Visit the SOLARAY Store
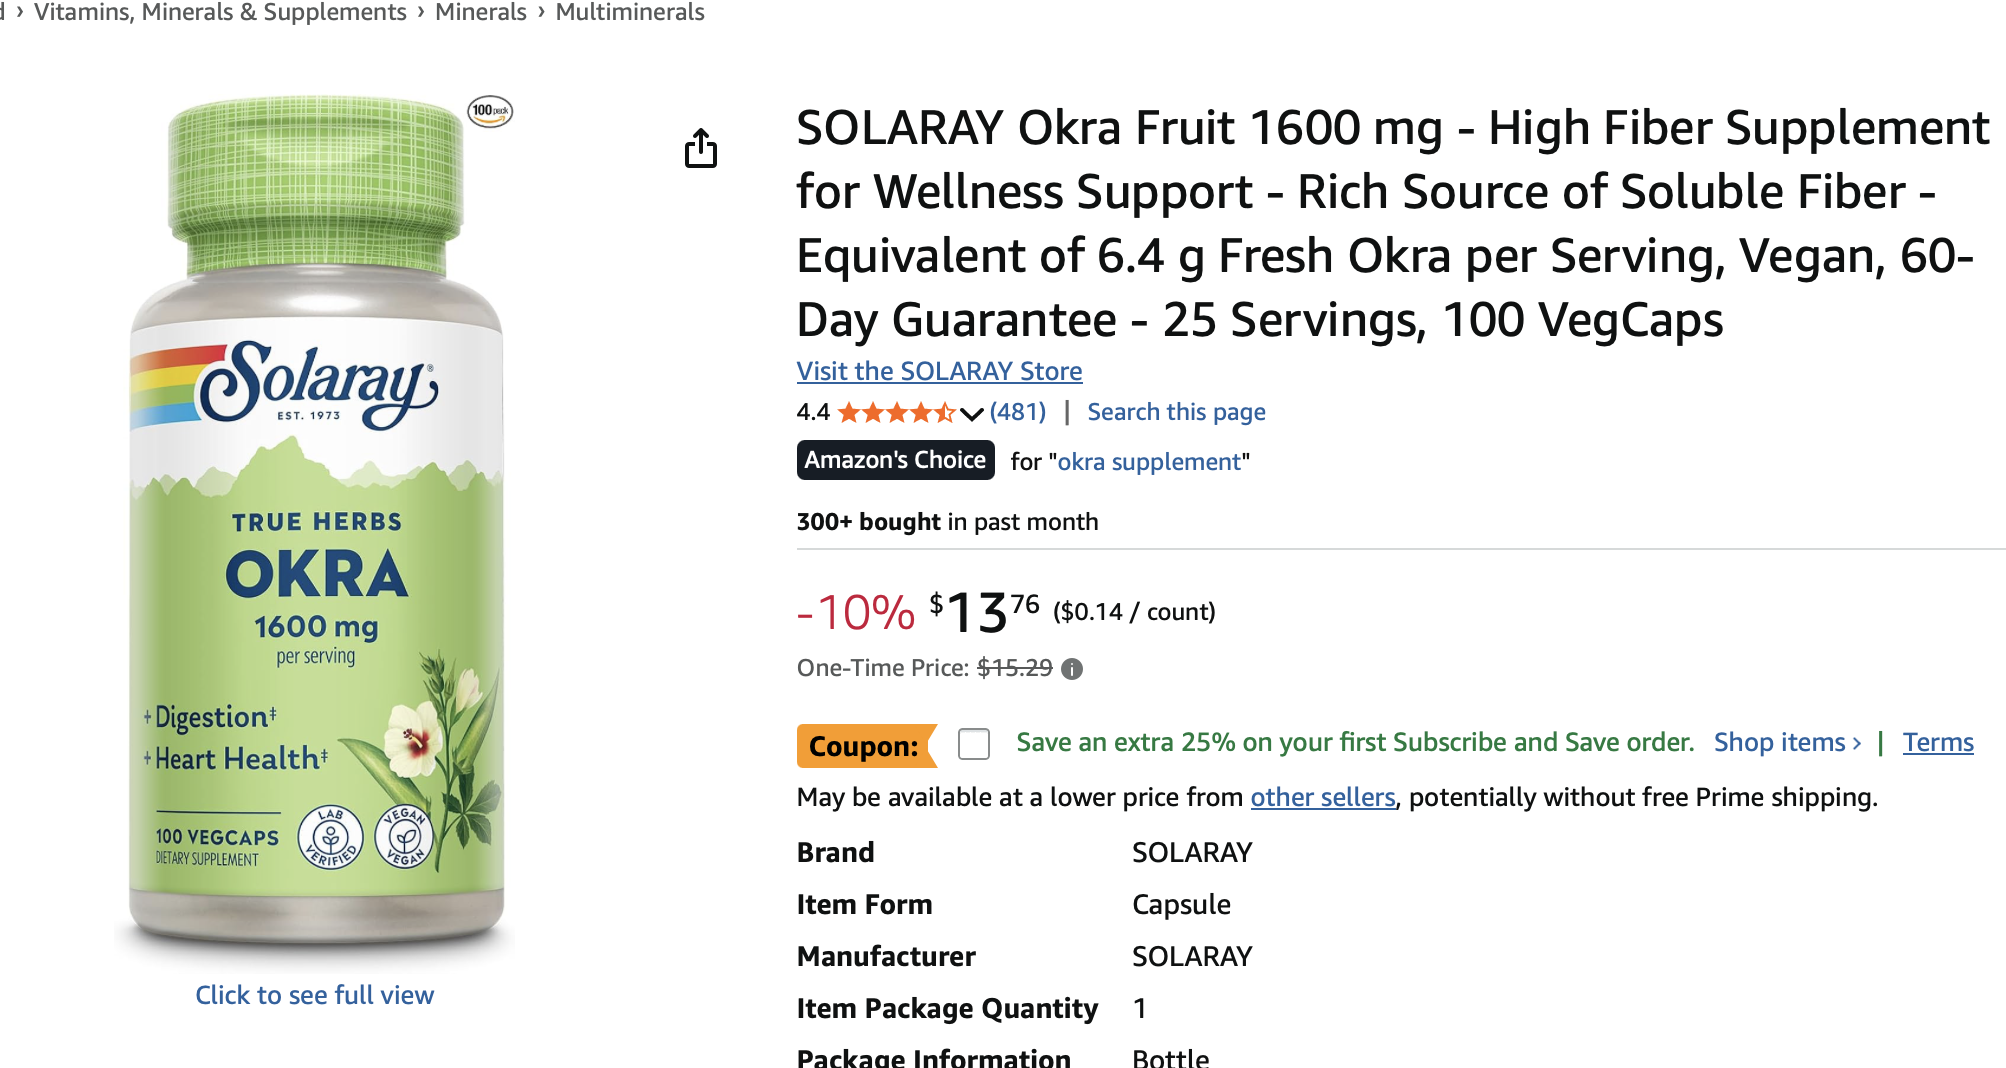Image resolution: width=2006 pixels, height=1068 pixels. [938, 371]
